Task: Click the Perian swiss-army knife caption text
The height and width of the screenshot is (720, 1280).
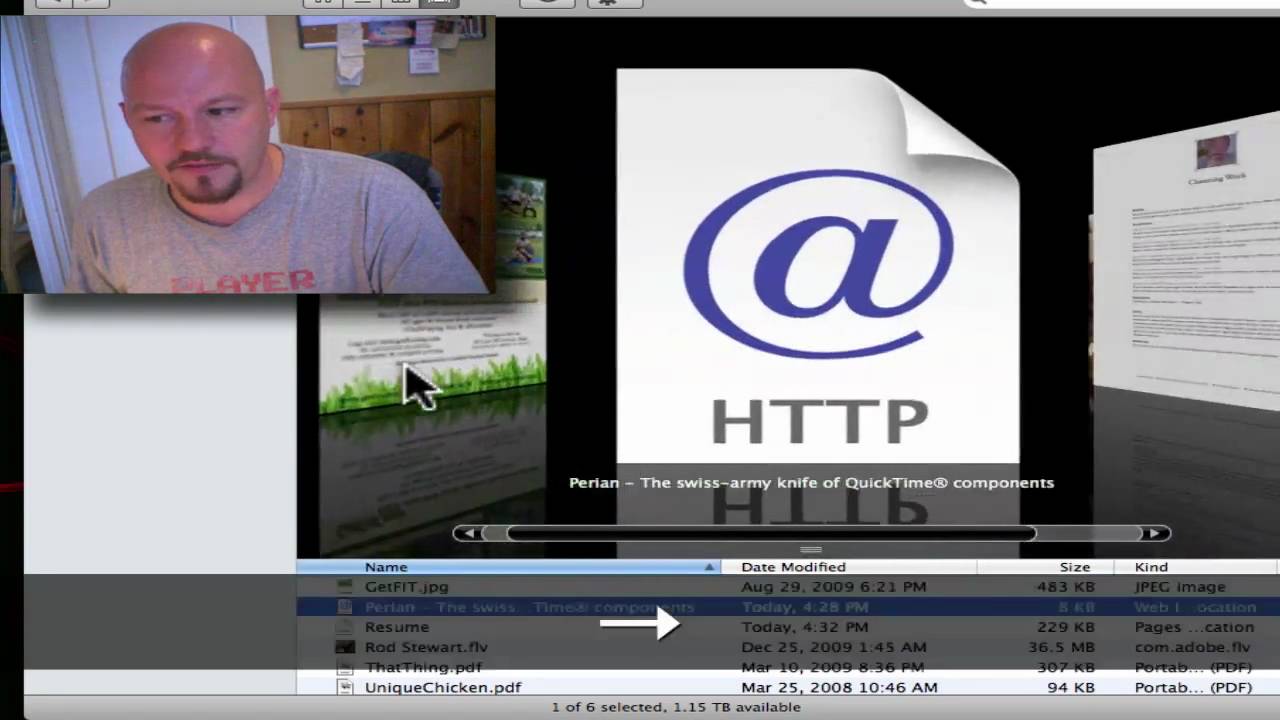Action: click(811, 482)
